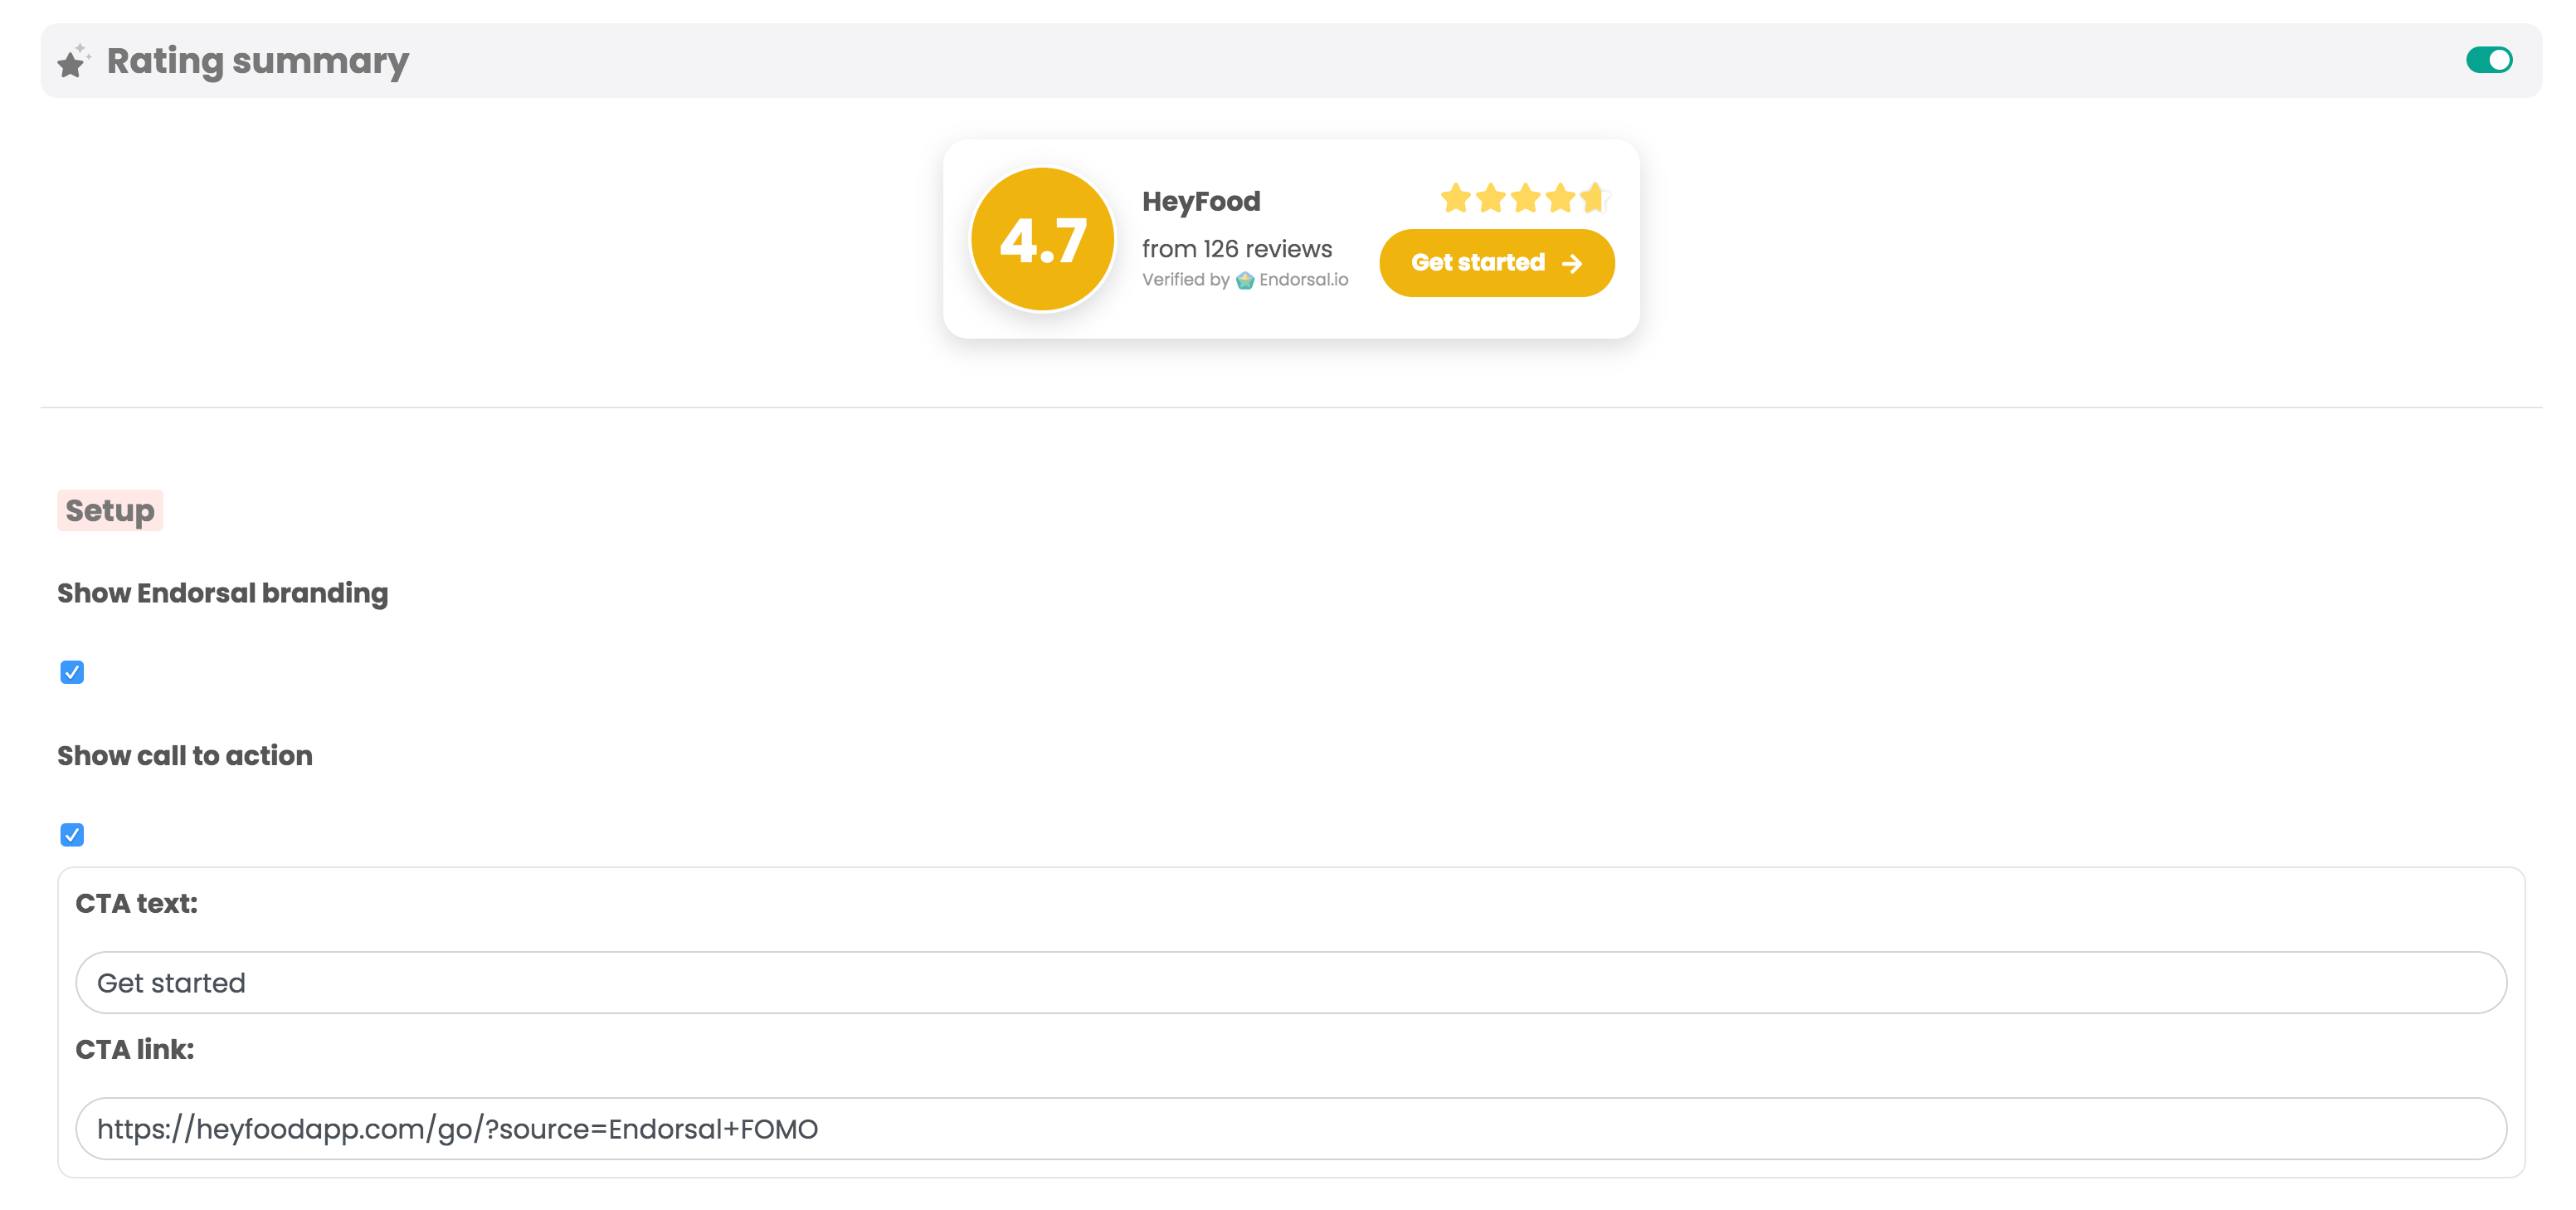The image size is (2576, 1210).
Task: Click the Get started button in the preview
Action: pyautogui.click(x=1496, y=263)
